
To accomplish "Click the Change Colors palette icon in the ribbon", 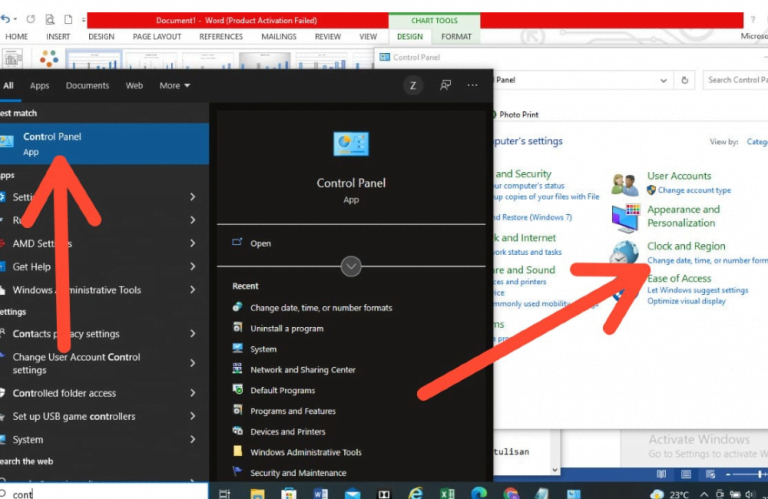I will coord(49,59).
